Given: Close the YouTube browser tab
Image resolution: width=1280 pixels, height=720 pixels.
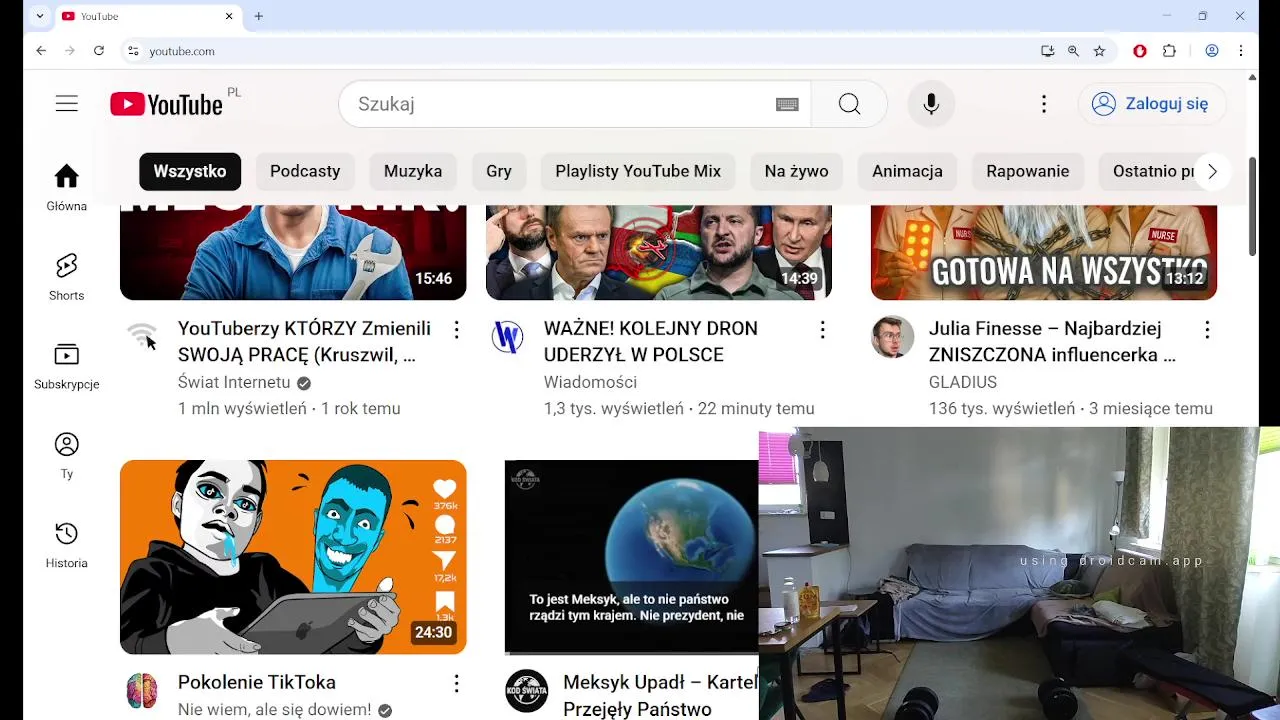Looking at the screenshot, I should tap(229, 16).
